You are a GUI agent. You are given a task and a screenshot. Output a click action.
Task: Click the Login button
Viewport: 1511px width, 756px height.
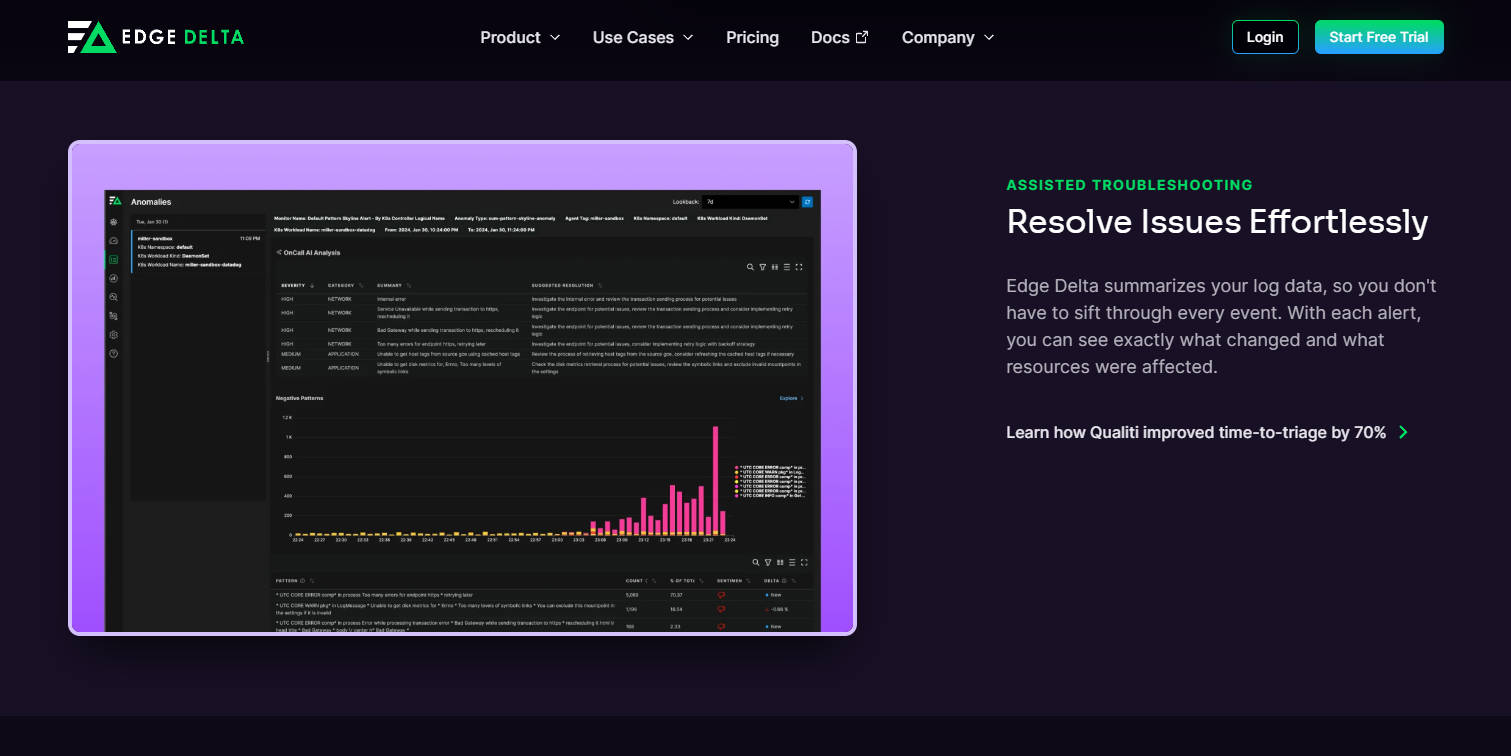(1264, 37)
